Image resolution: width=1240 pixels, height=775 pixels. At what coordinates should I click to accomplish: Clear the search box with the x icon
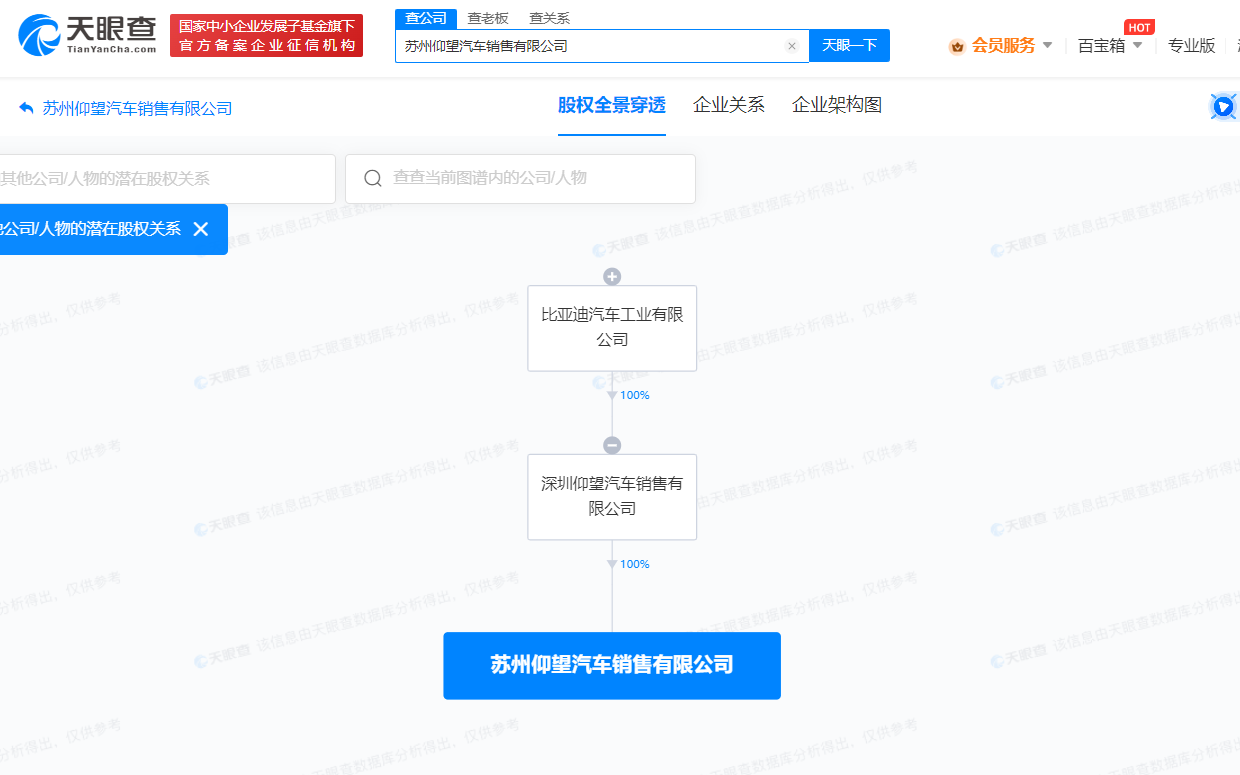[792, 46]
